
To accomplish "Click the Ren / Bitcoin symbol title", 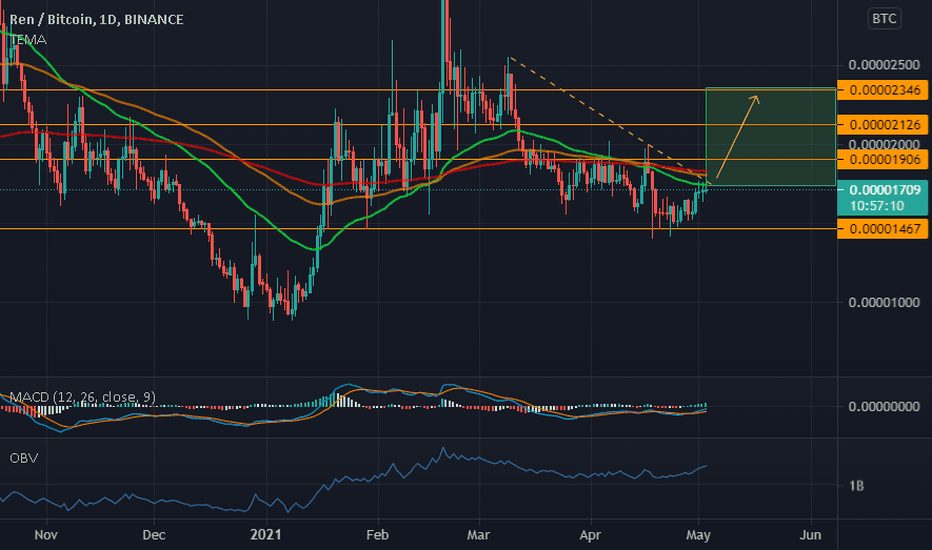I will click(x=96, y=20).
